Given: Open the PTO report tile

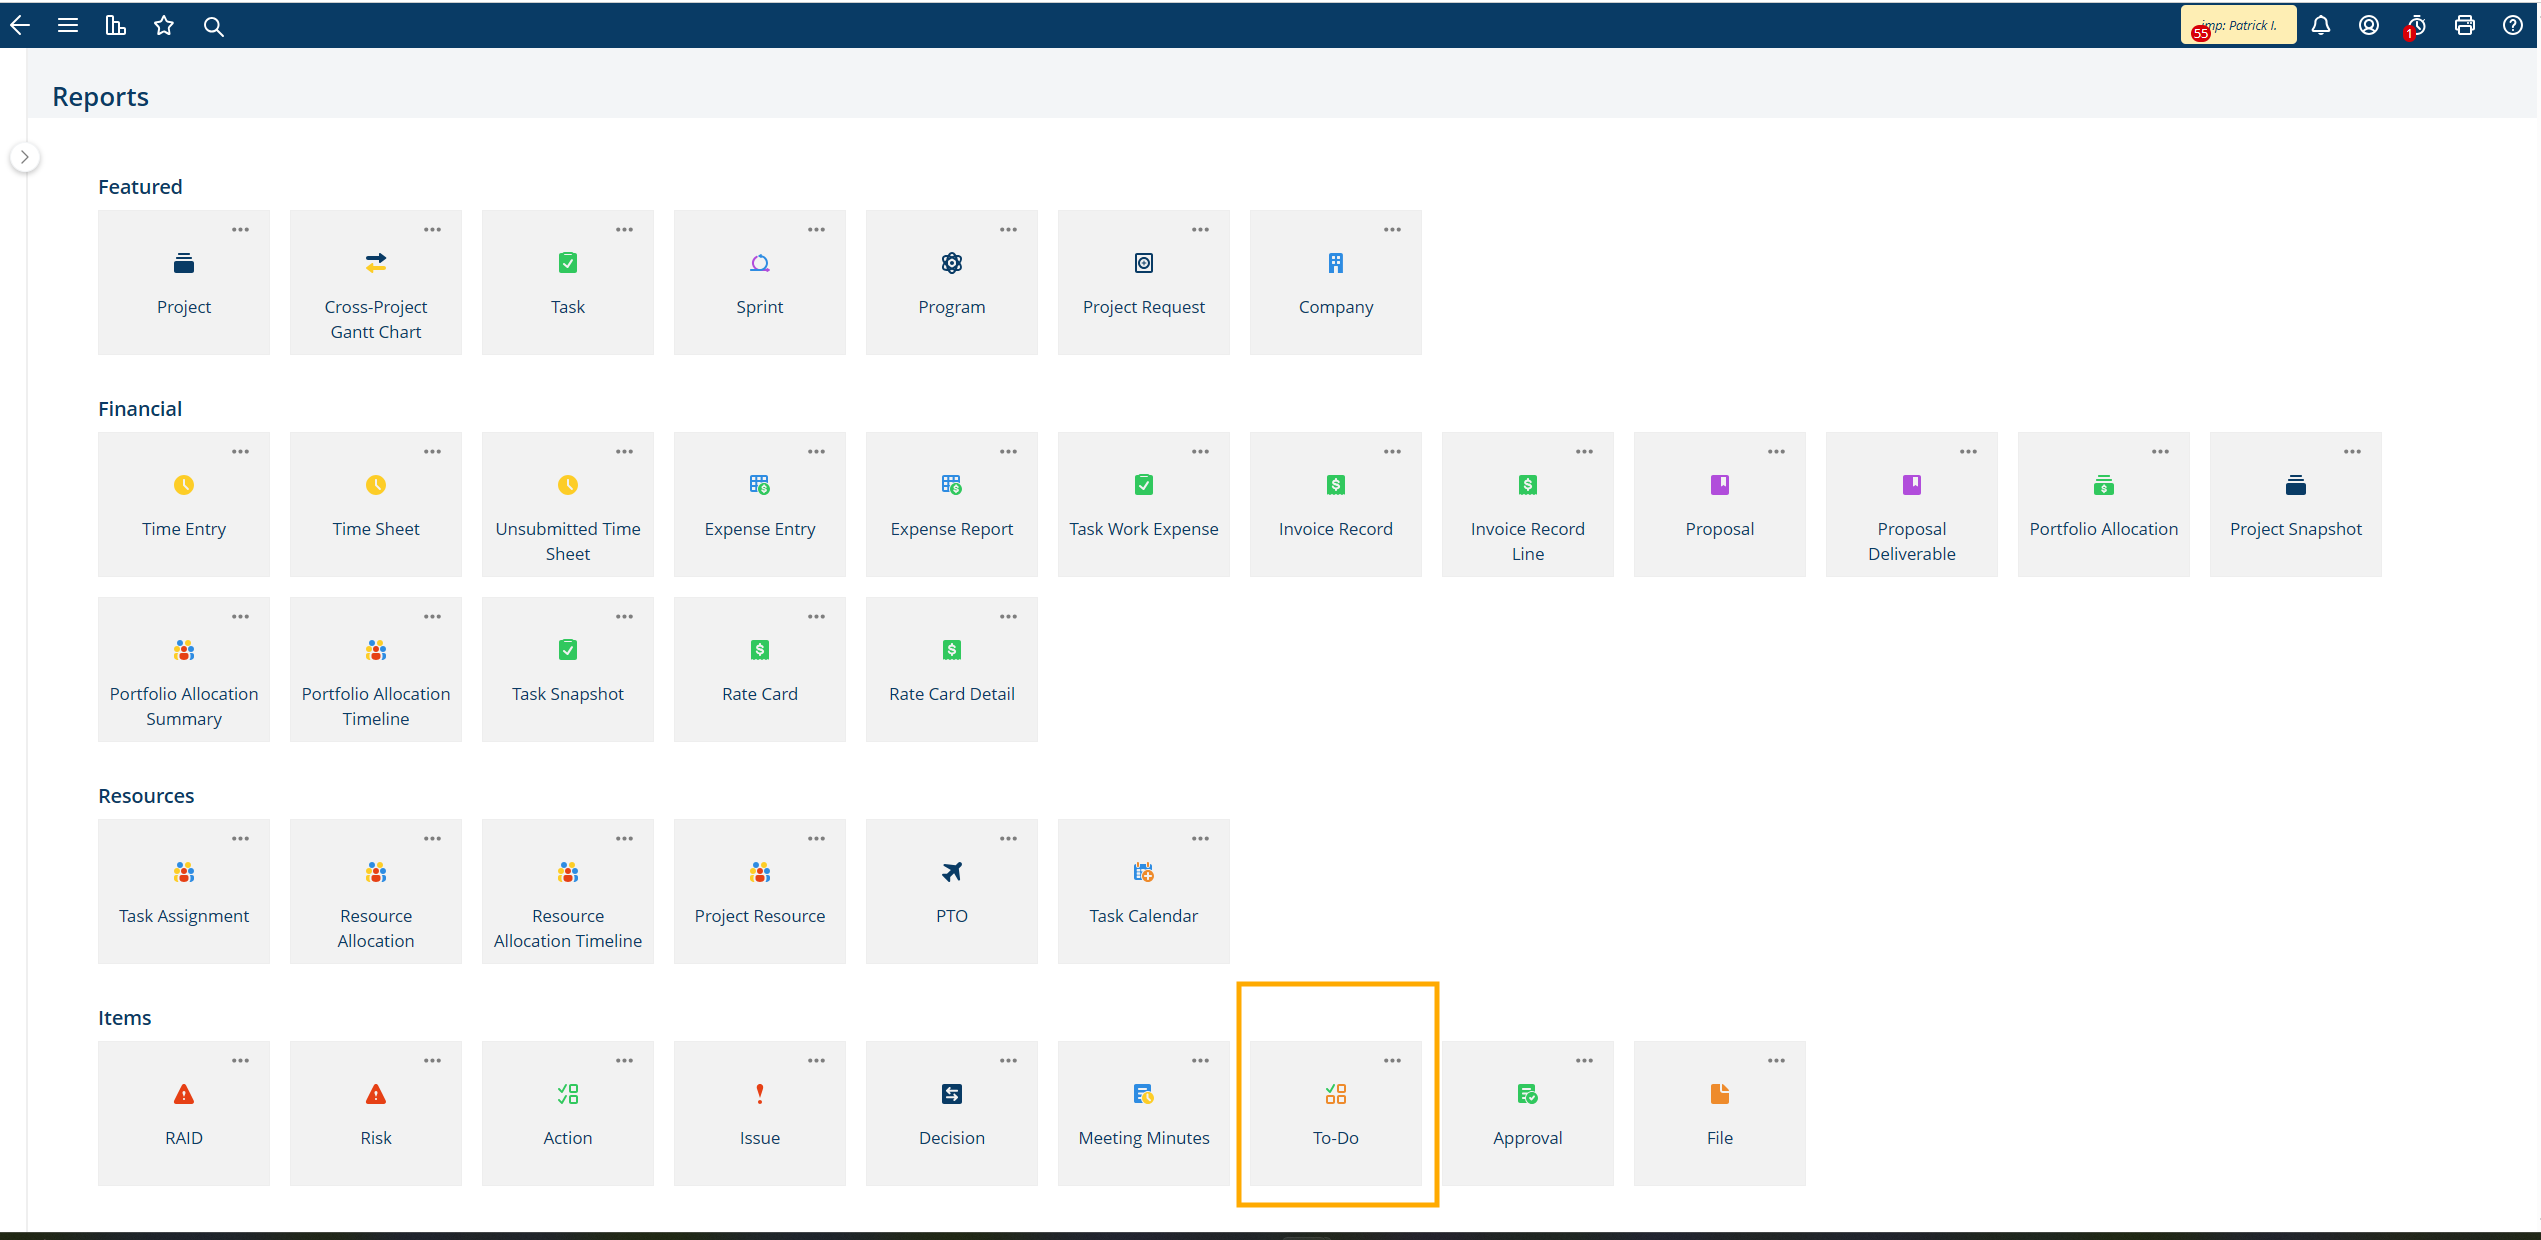Looking at the screenshot, I should (952, 891).
